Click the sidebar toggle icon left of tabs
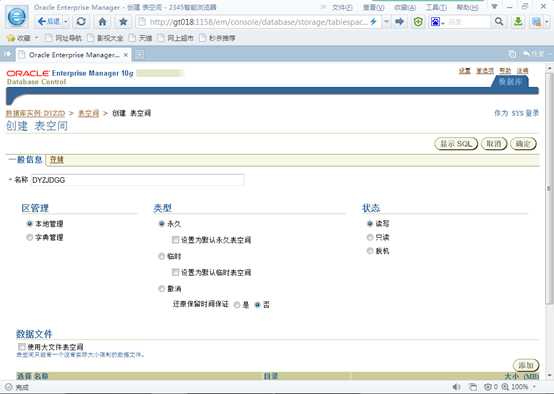Image resolution: width=554 pixels, height=394 pixels. pos(7,54)
